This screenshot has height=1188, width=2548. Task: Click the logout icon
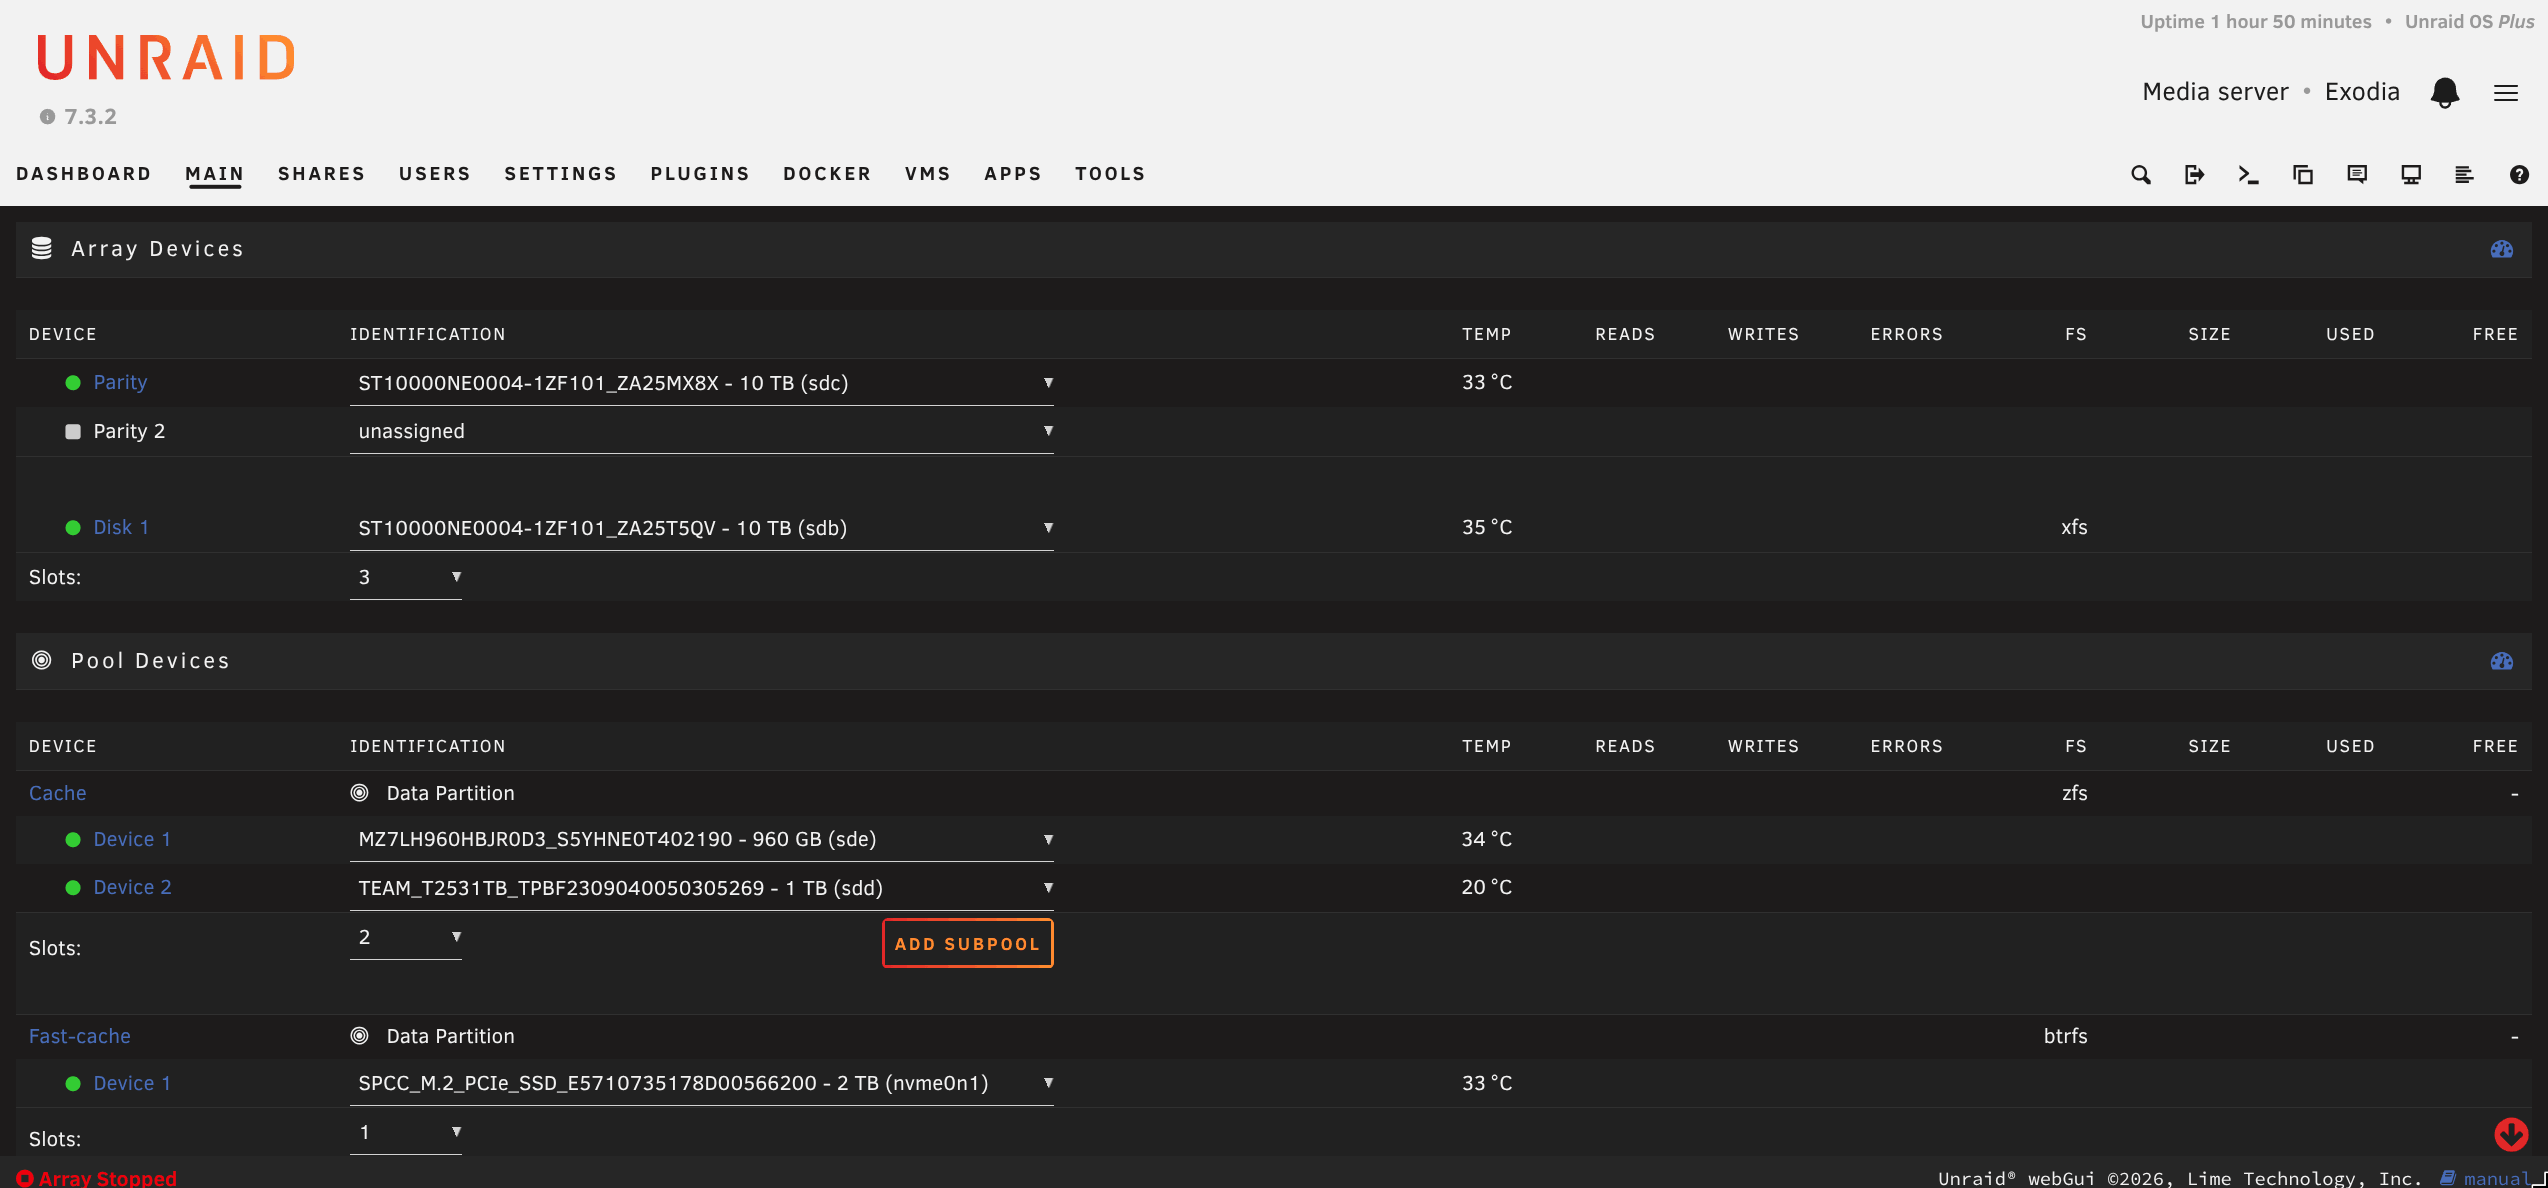(2194, 175)
